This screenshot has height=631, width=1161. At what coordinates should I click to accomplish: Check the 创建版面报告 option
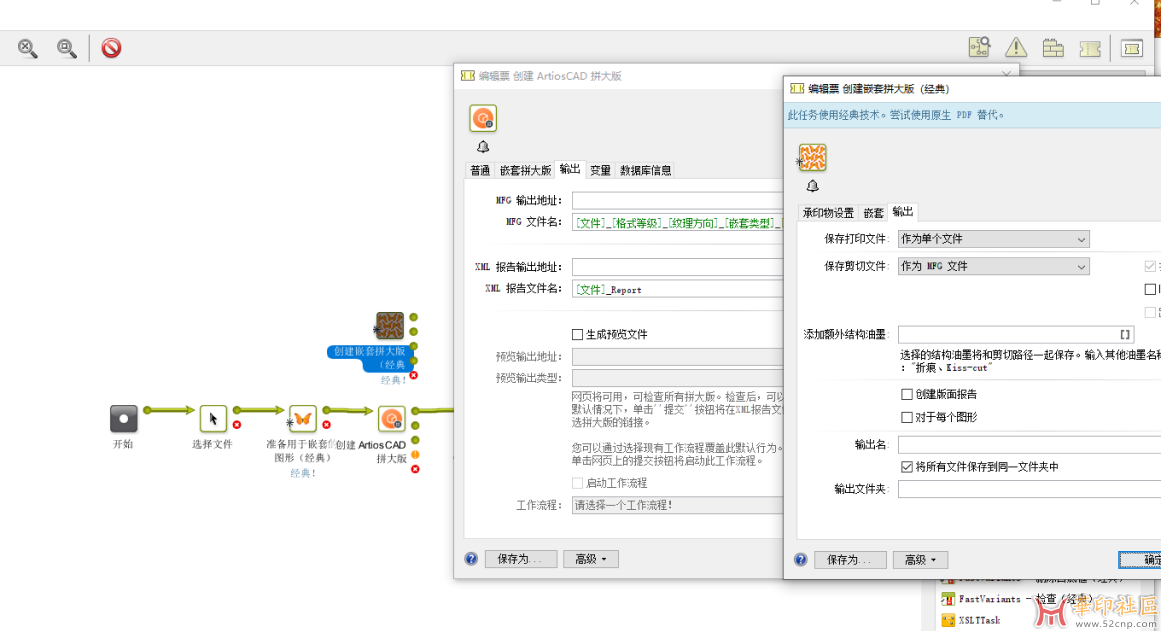(x=907, y=395)
